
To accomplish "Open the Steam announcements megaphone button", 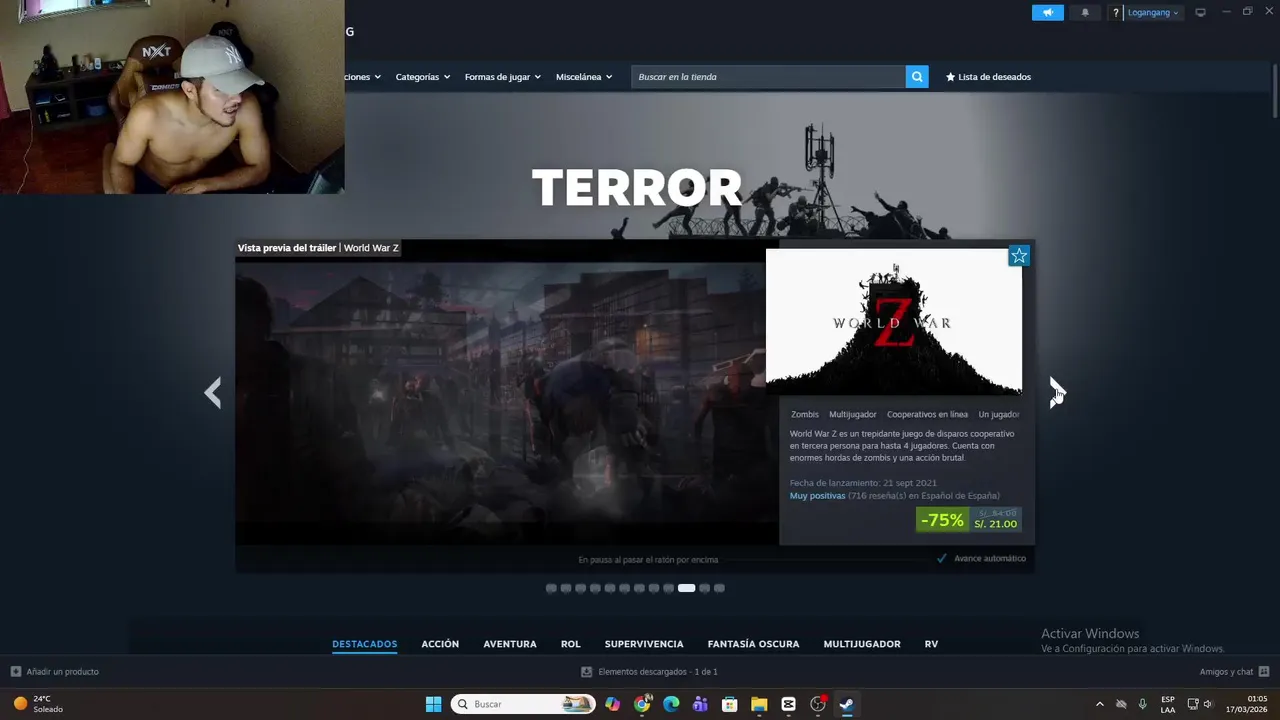I will 1047,13.
